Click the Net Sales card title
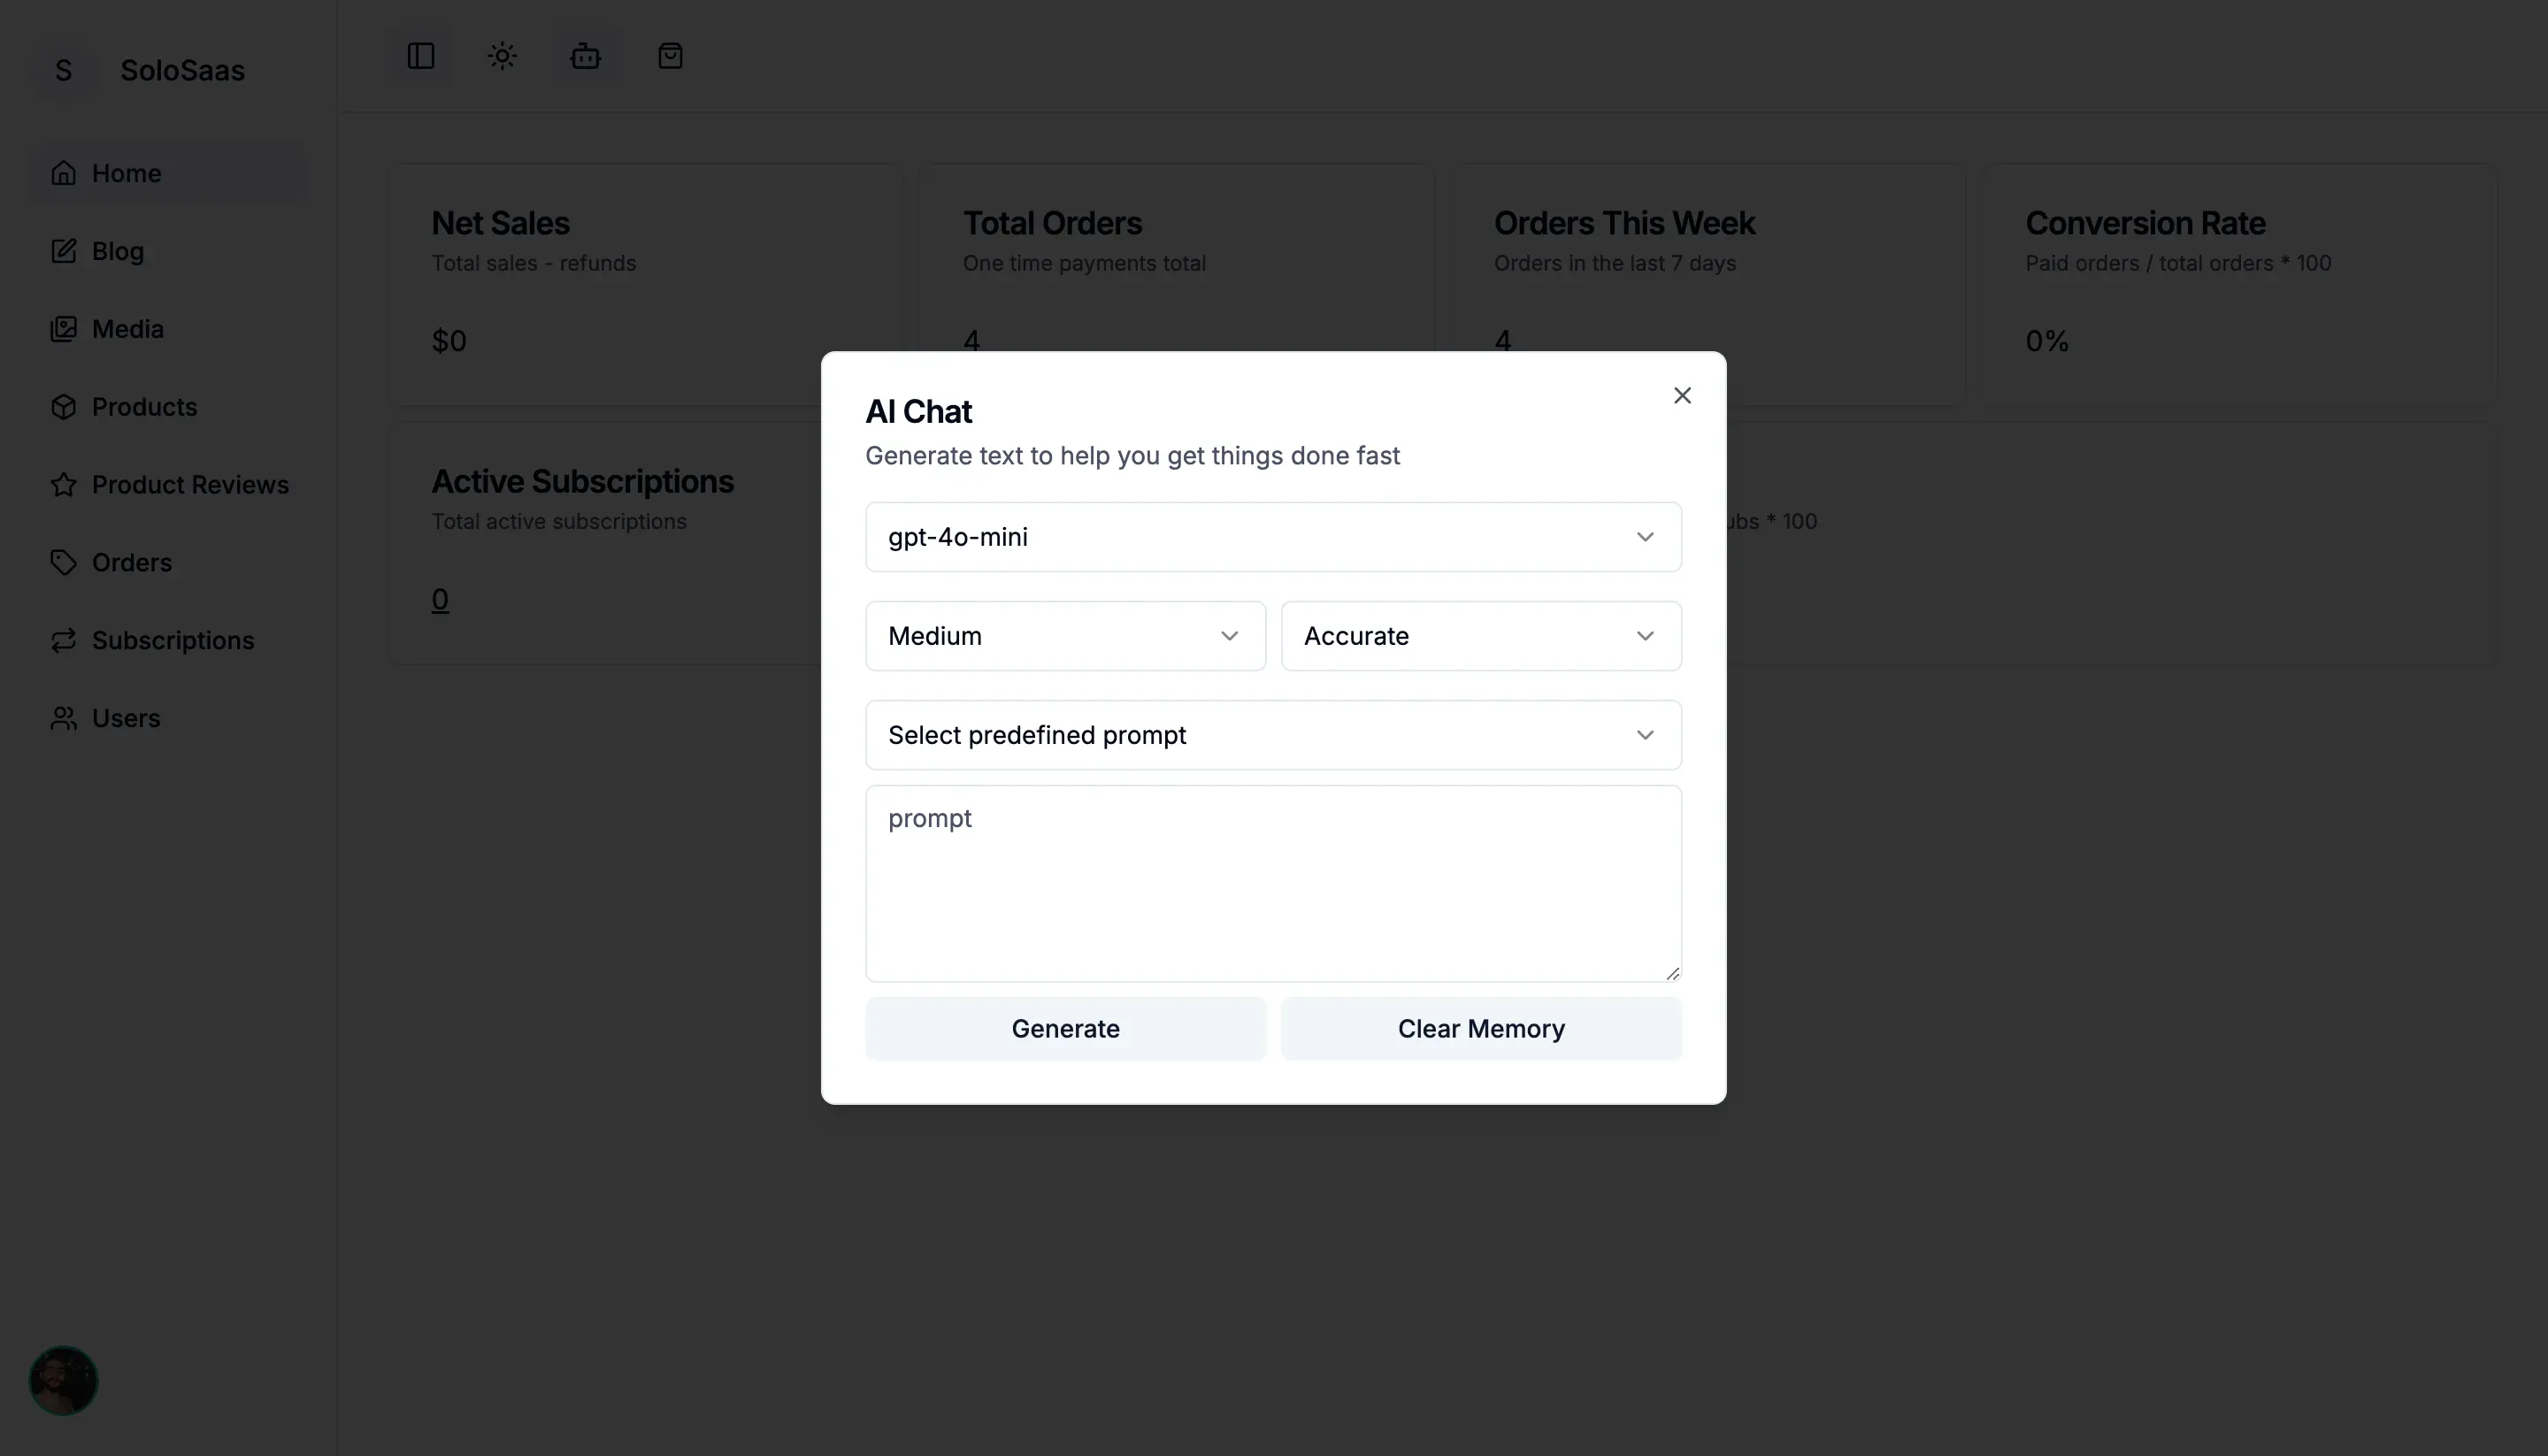Viewport: 2548px width, 1456px height. click(500, 223)
